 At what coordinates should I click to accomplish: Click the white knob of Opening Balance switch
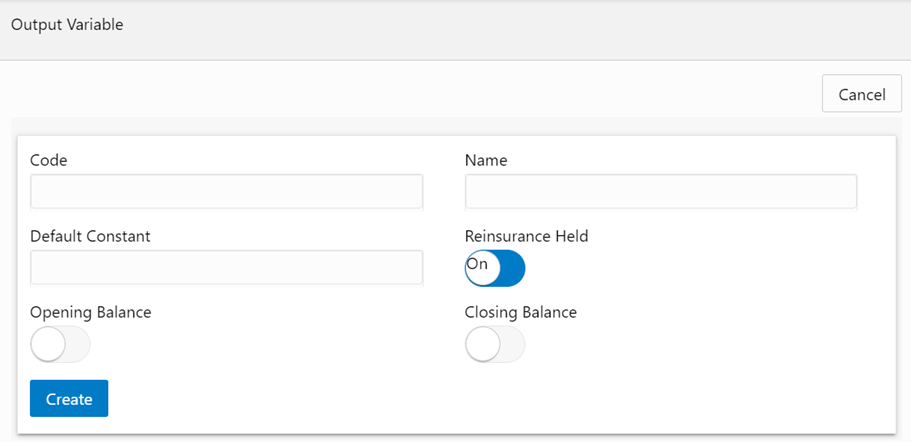[x=47, y=345]
